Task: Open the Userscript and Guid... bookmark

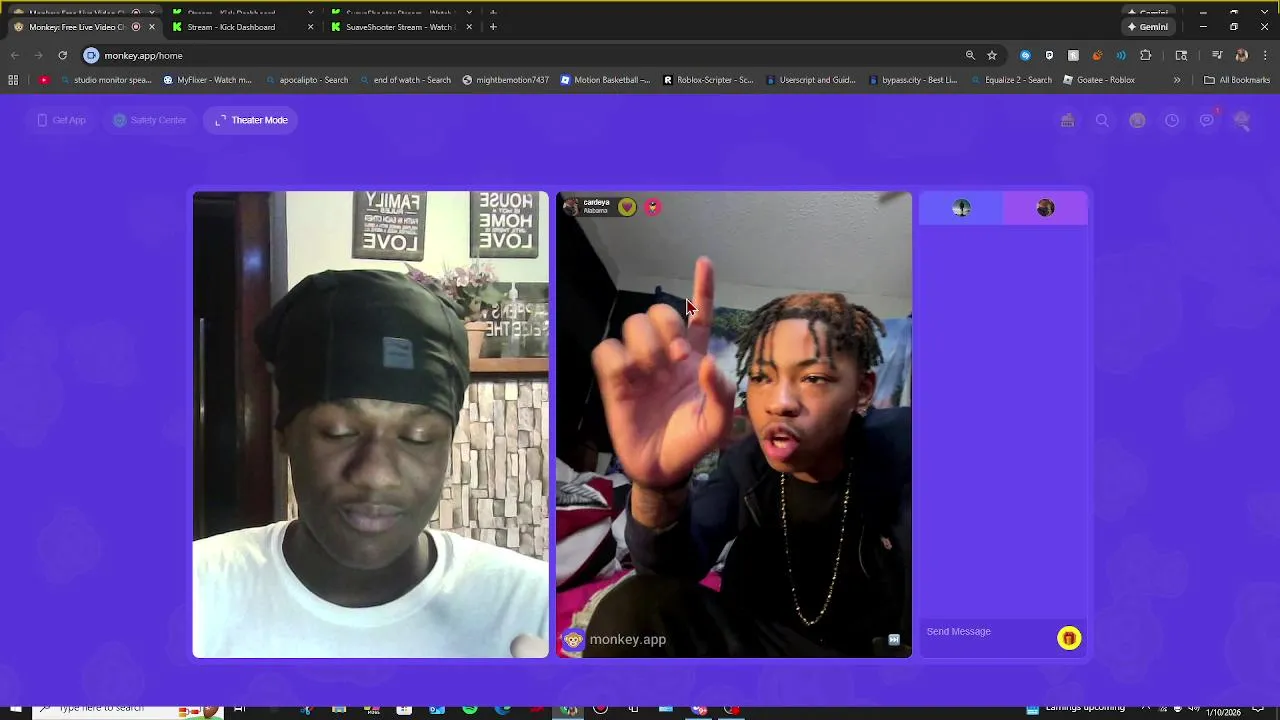Action: pyautogui.click(x=810, y=80)
